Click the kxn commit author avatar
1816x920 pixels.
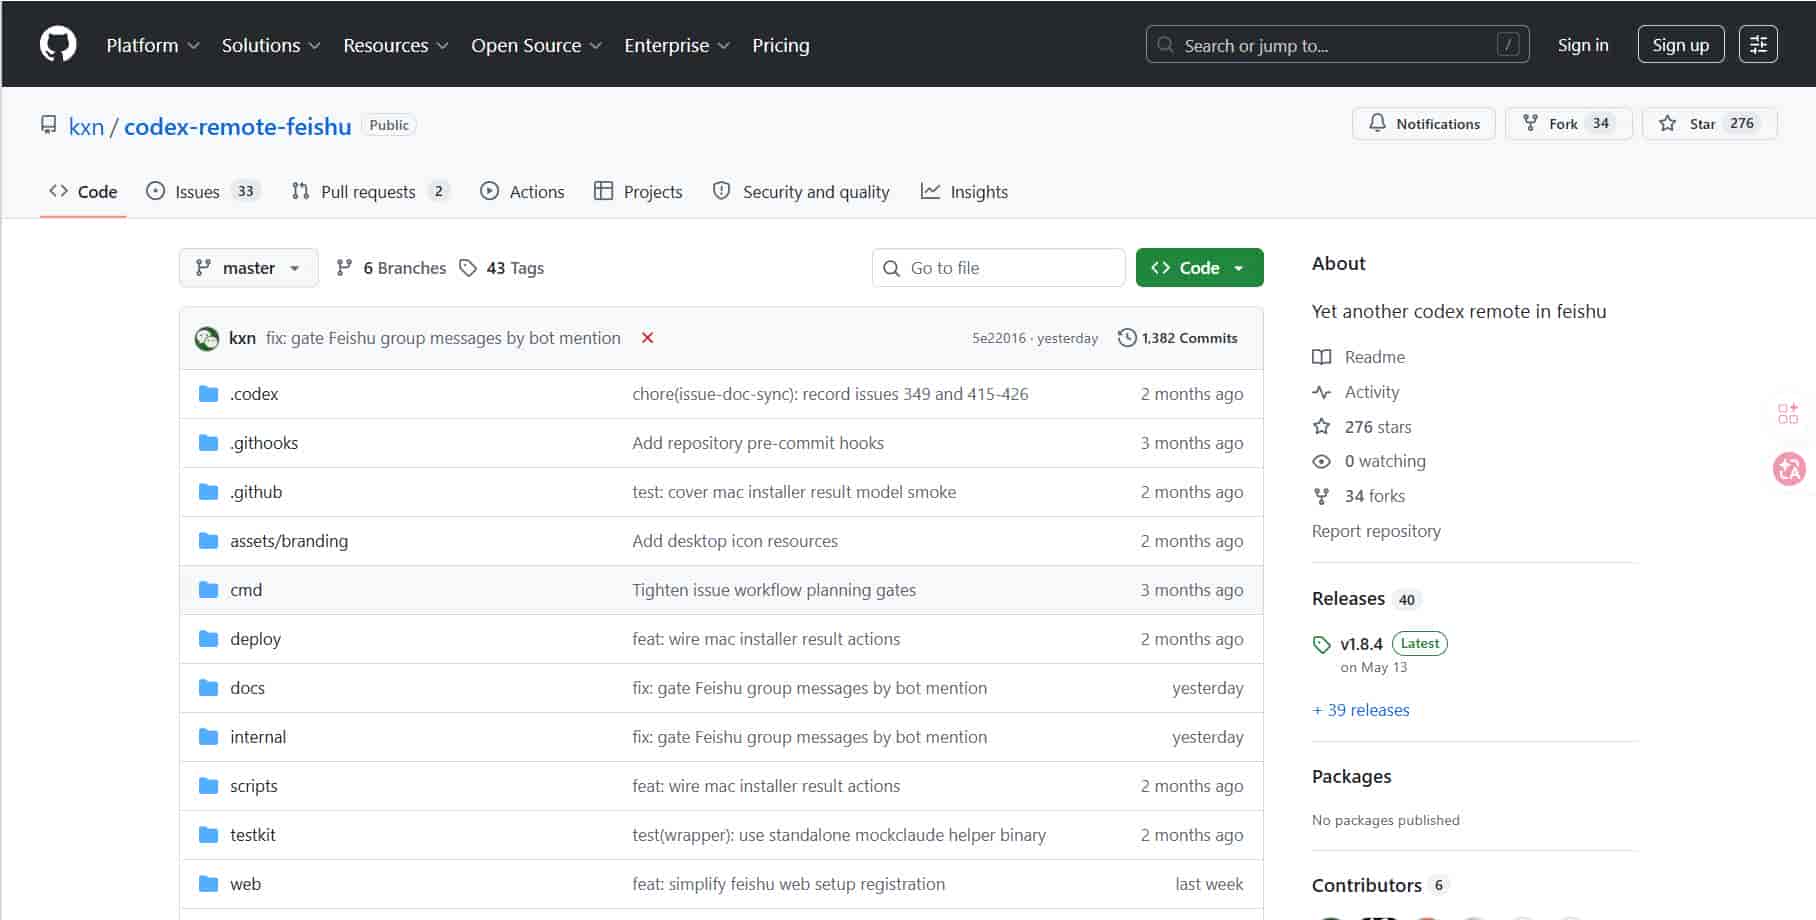pos(207,338)
